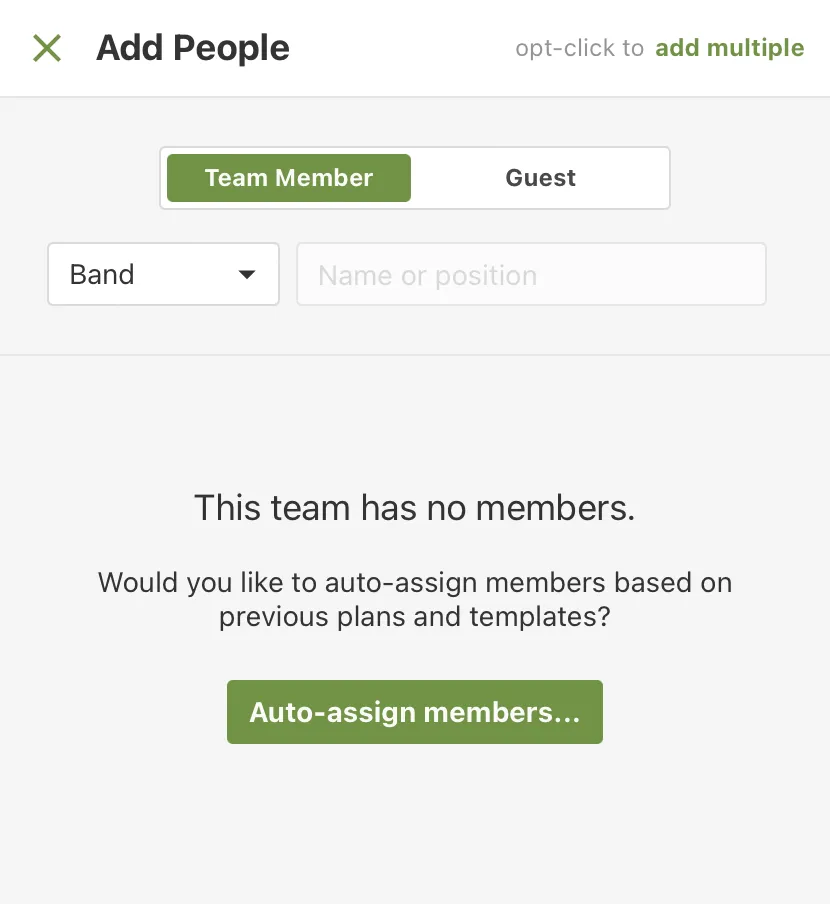Click the "previous plans and templates" text line
The width and height of the screenshot is (830, 904).
pyautogui.click(x=414, y=617)
